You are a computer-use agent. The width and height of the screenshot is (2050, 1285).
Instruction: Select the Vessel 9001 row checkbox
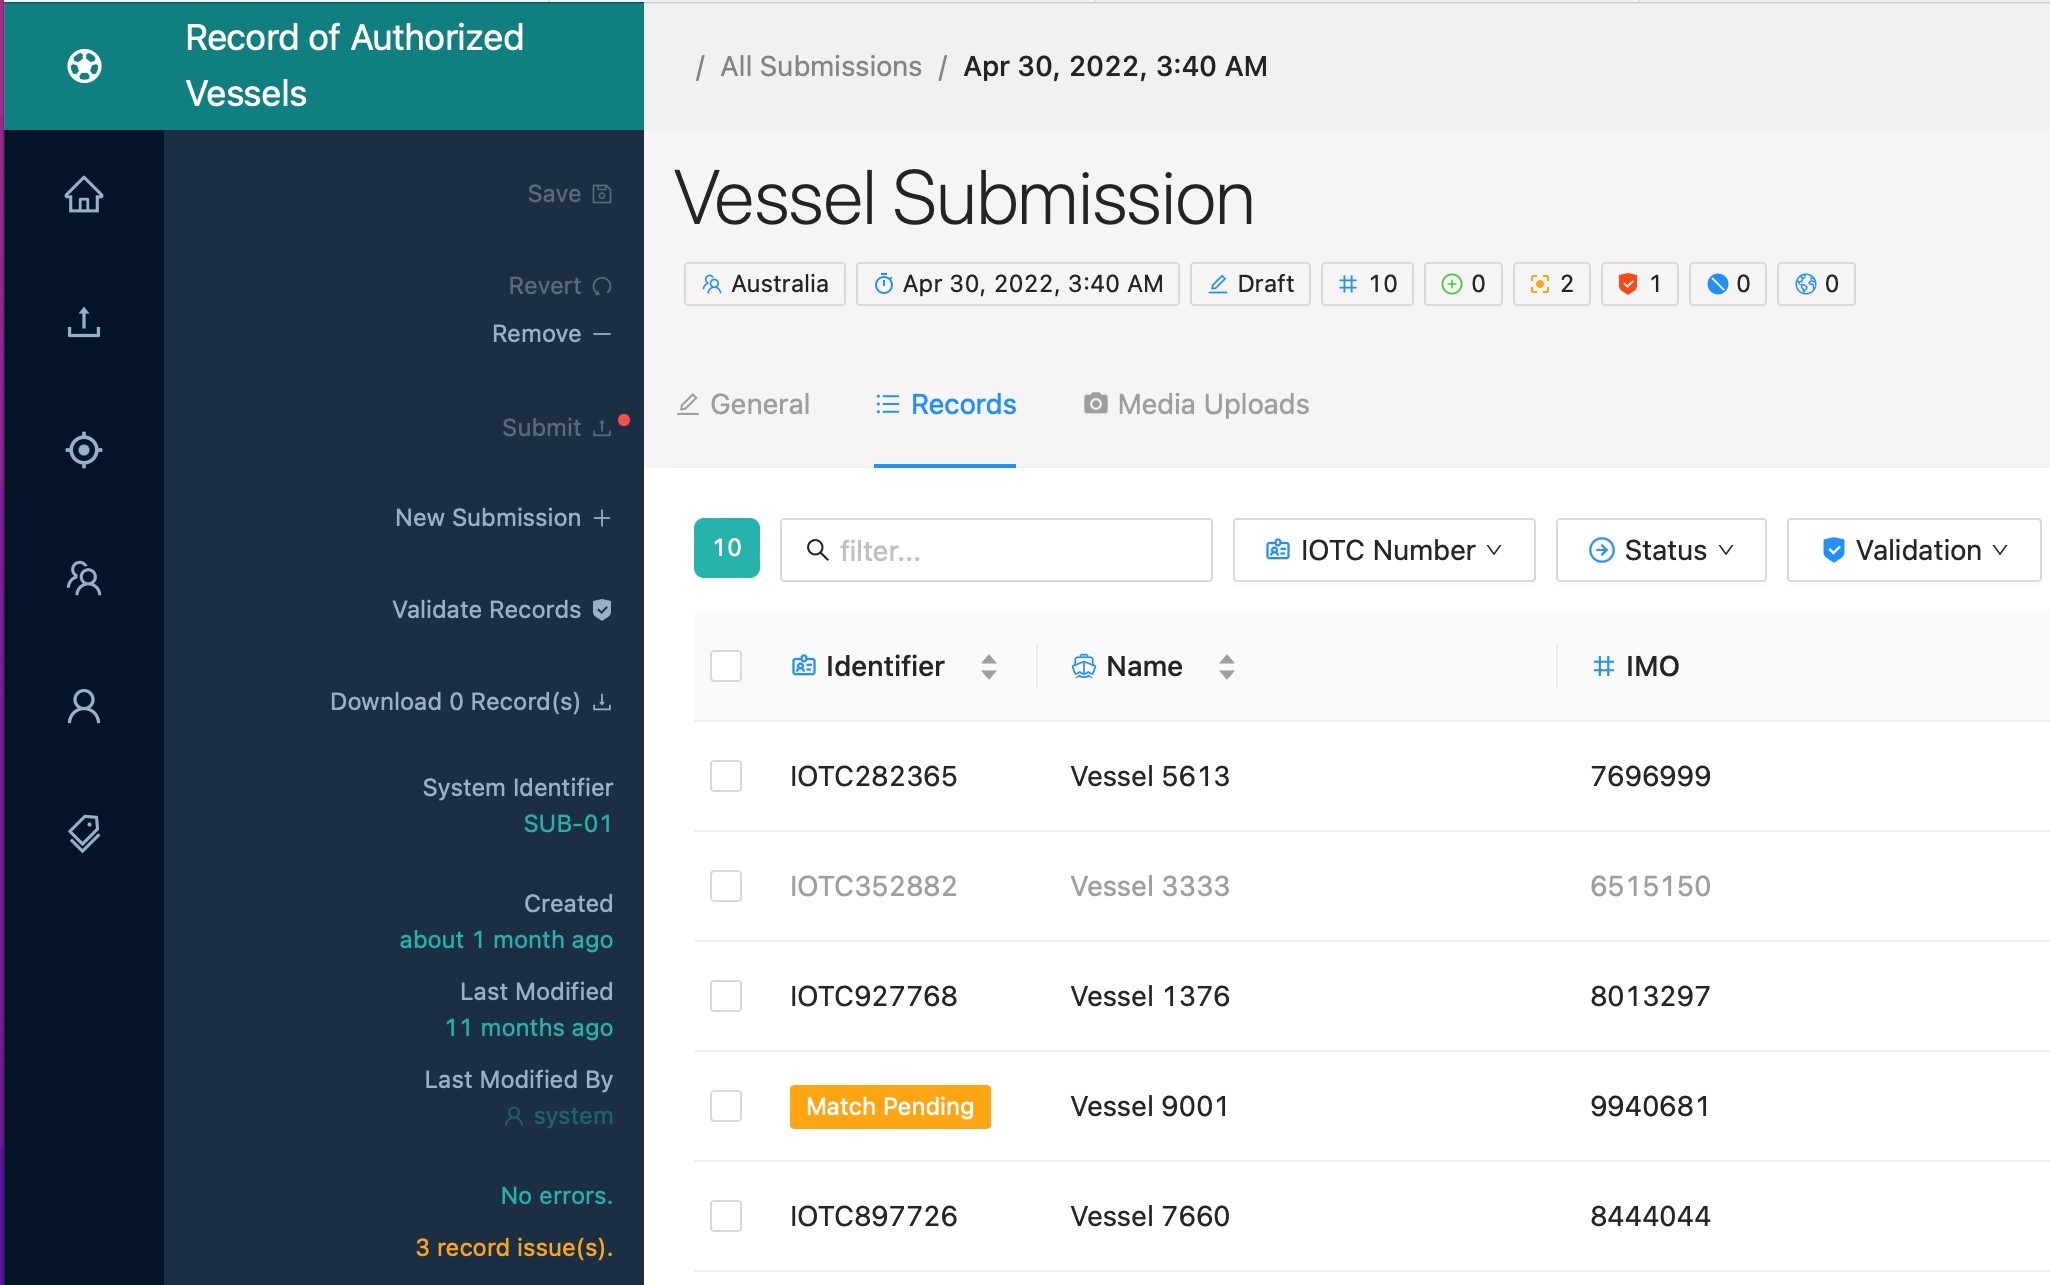click(x=726, y=1106)
